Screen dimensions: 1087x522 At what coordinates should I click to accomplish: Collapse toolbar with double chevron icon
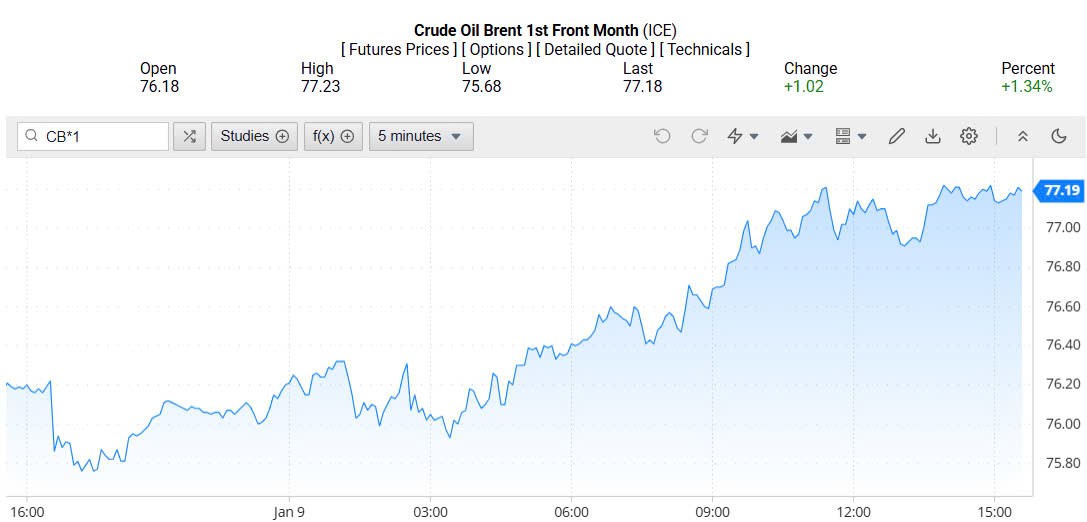click(1022, 137)
